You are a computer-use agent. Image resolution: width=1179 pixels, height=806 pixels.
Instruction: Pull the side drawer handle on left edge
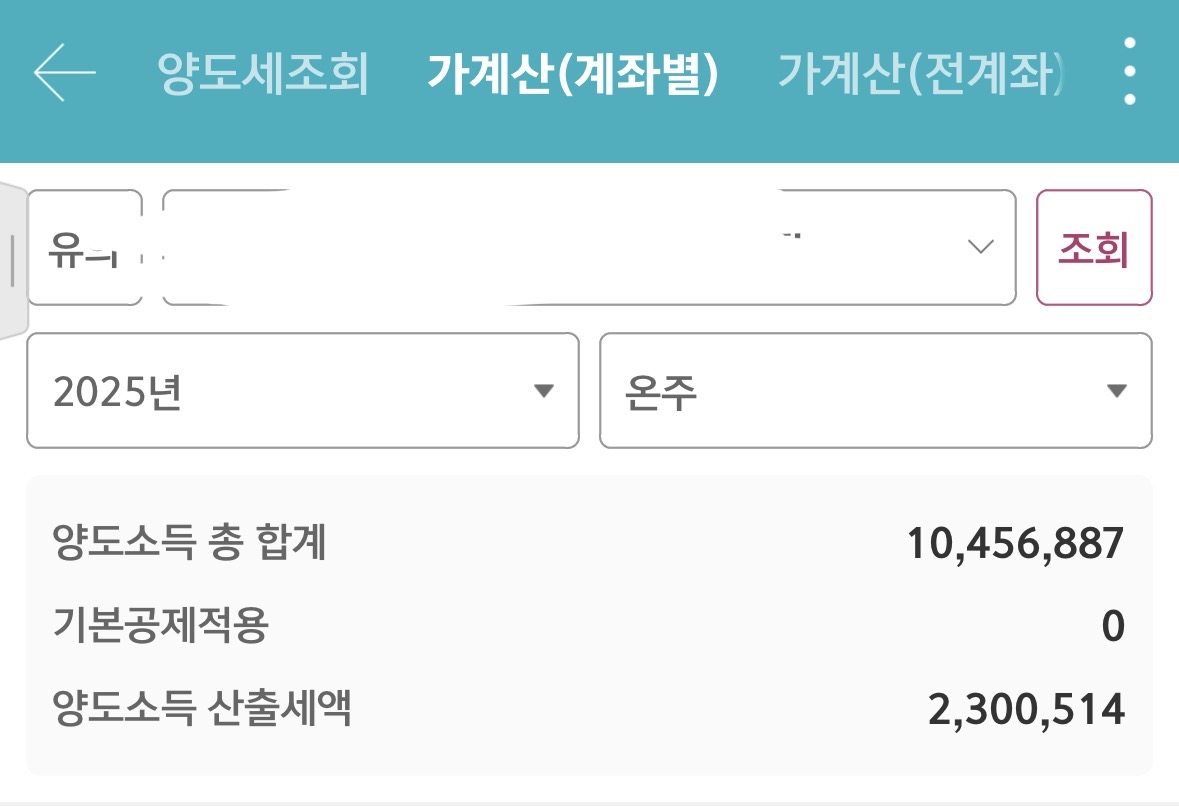pyautogui.click(x=12, y=261)
